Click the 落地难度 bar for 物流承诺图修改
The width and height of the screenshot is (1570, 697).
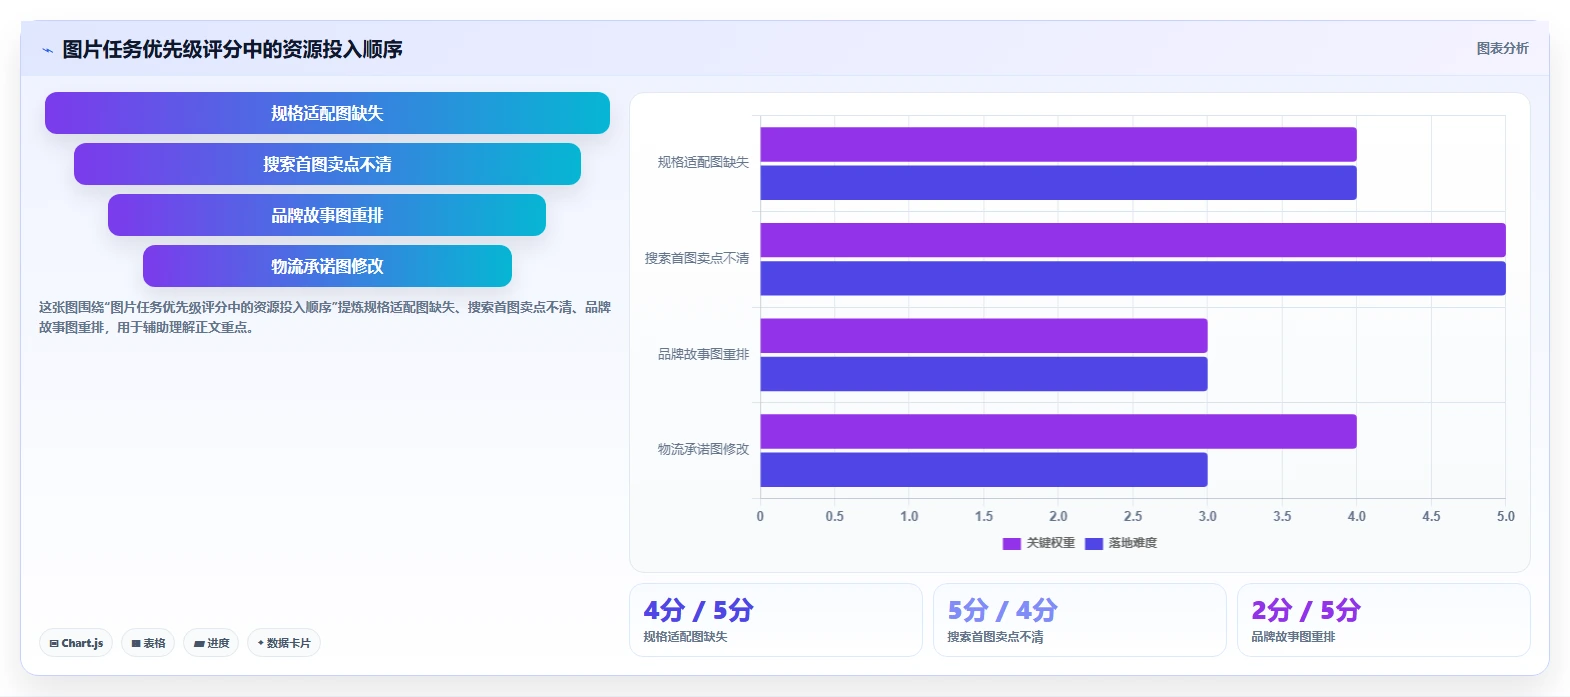pos(984,470)
